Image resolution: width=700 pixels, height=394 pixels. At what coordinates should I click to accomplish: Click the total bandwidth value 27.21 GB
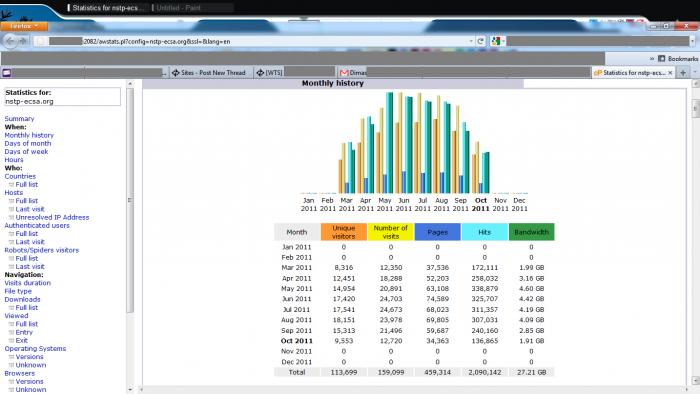[x=531, y=372]
